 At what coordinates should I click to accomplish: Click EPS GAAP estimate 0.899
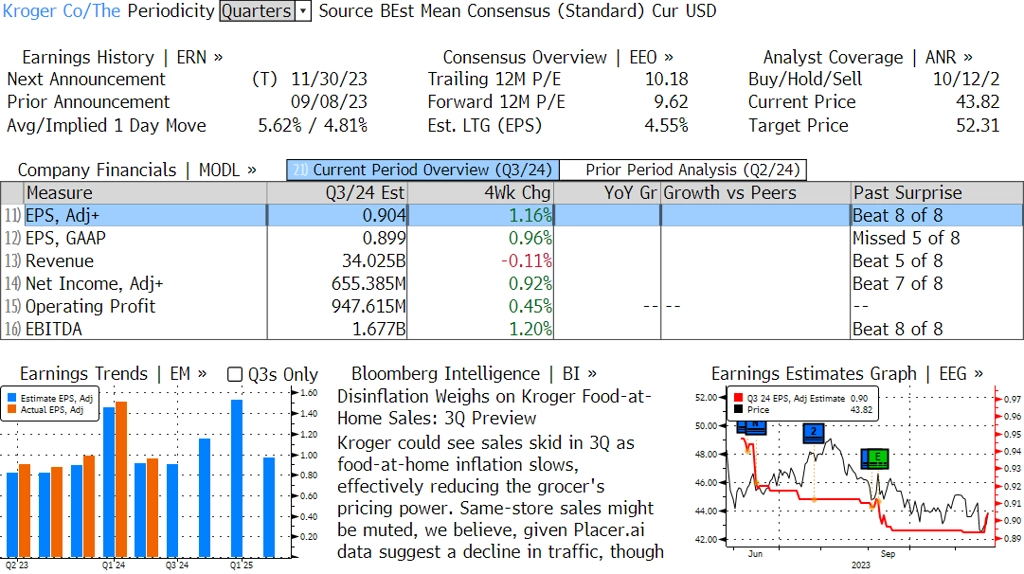[x=385, y=238]
